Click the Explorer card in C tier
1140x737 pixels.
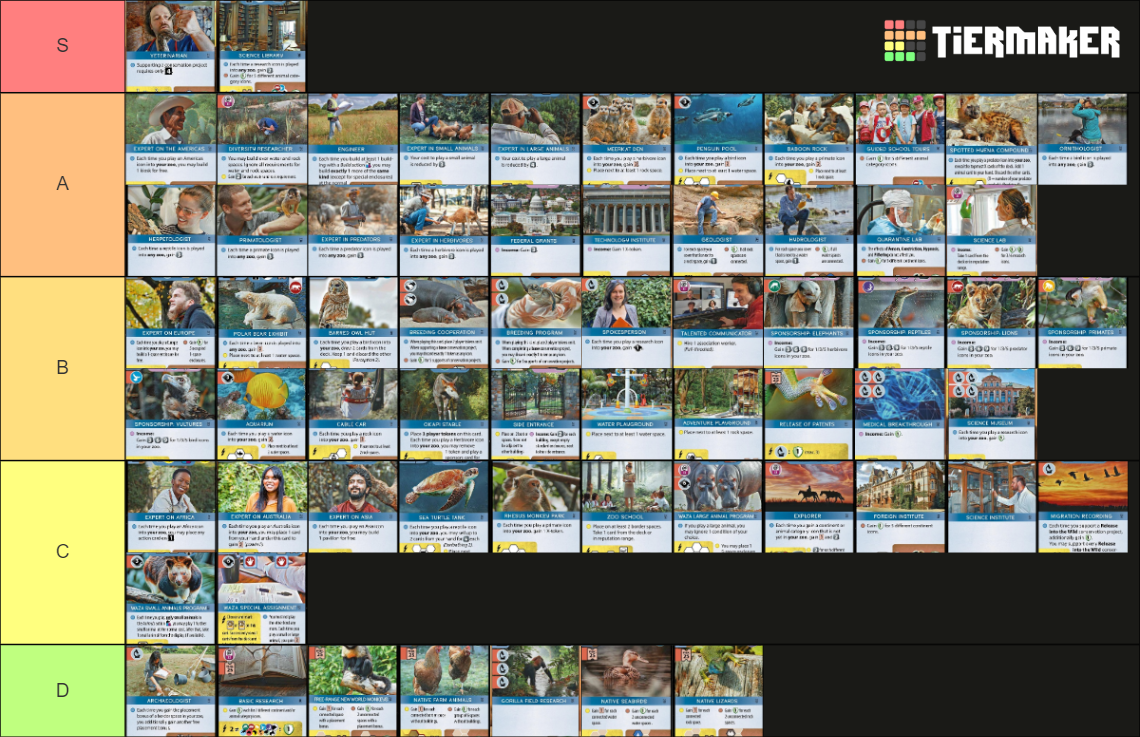pos(808,504)
